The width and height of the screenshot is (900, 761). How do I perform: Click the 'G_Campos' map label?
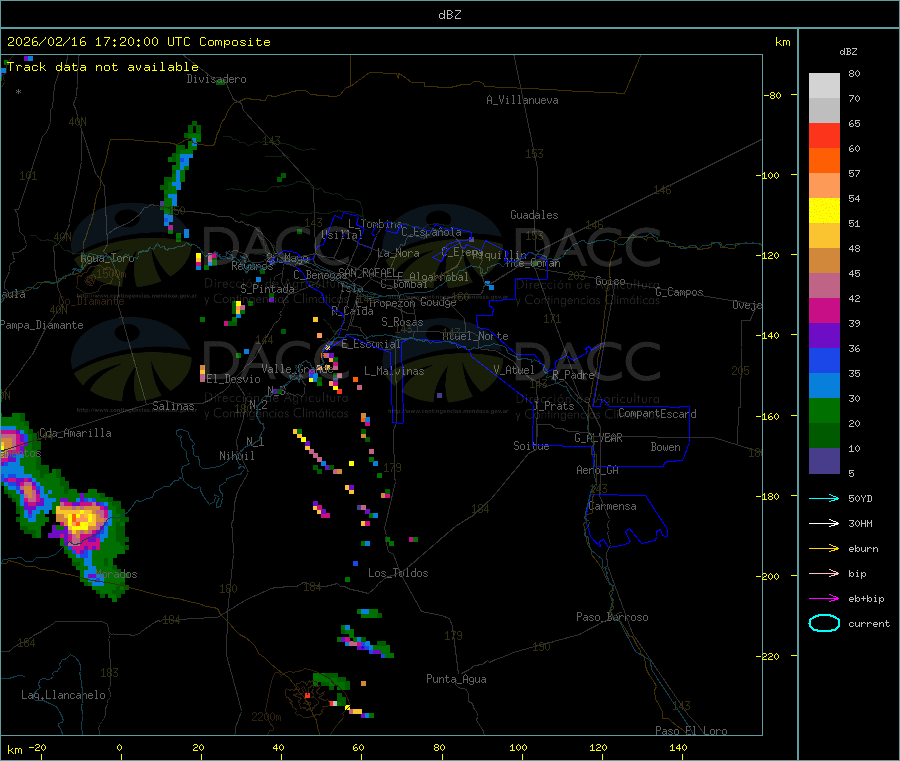coord(679,292)
